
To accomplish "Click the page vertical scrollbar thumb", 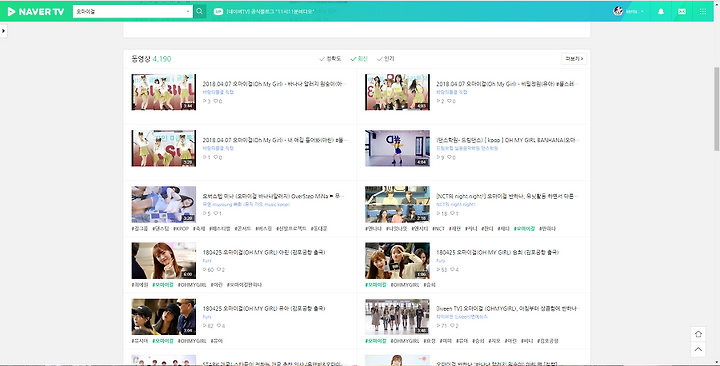I will click(716, 109).
